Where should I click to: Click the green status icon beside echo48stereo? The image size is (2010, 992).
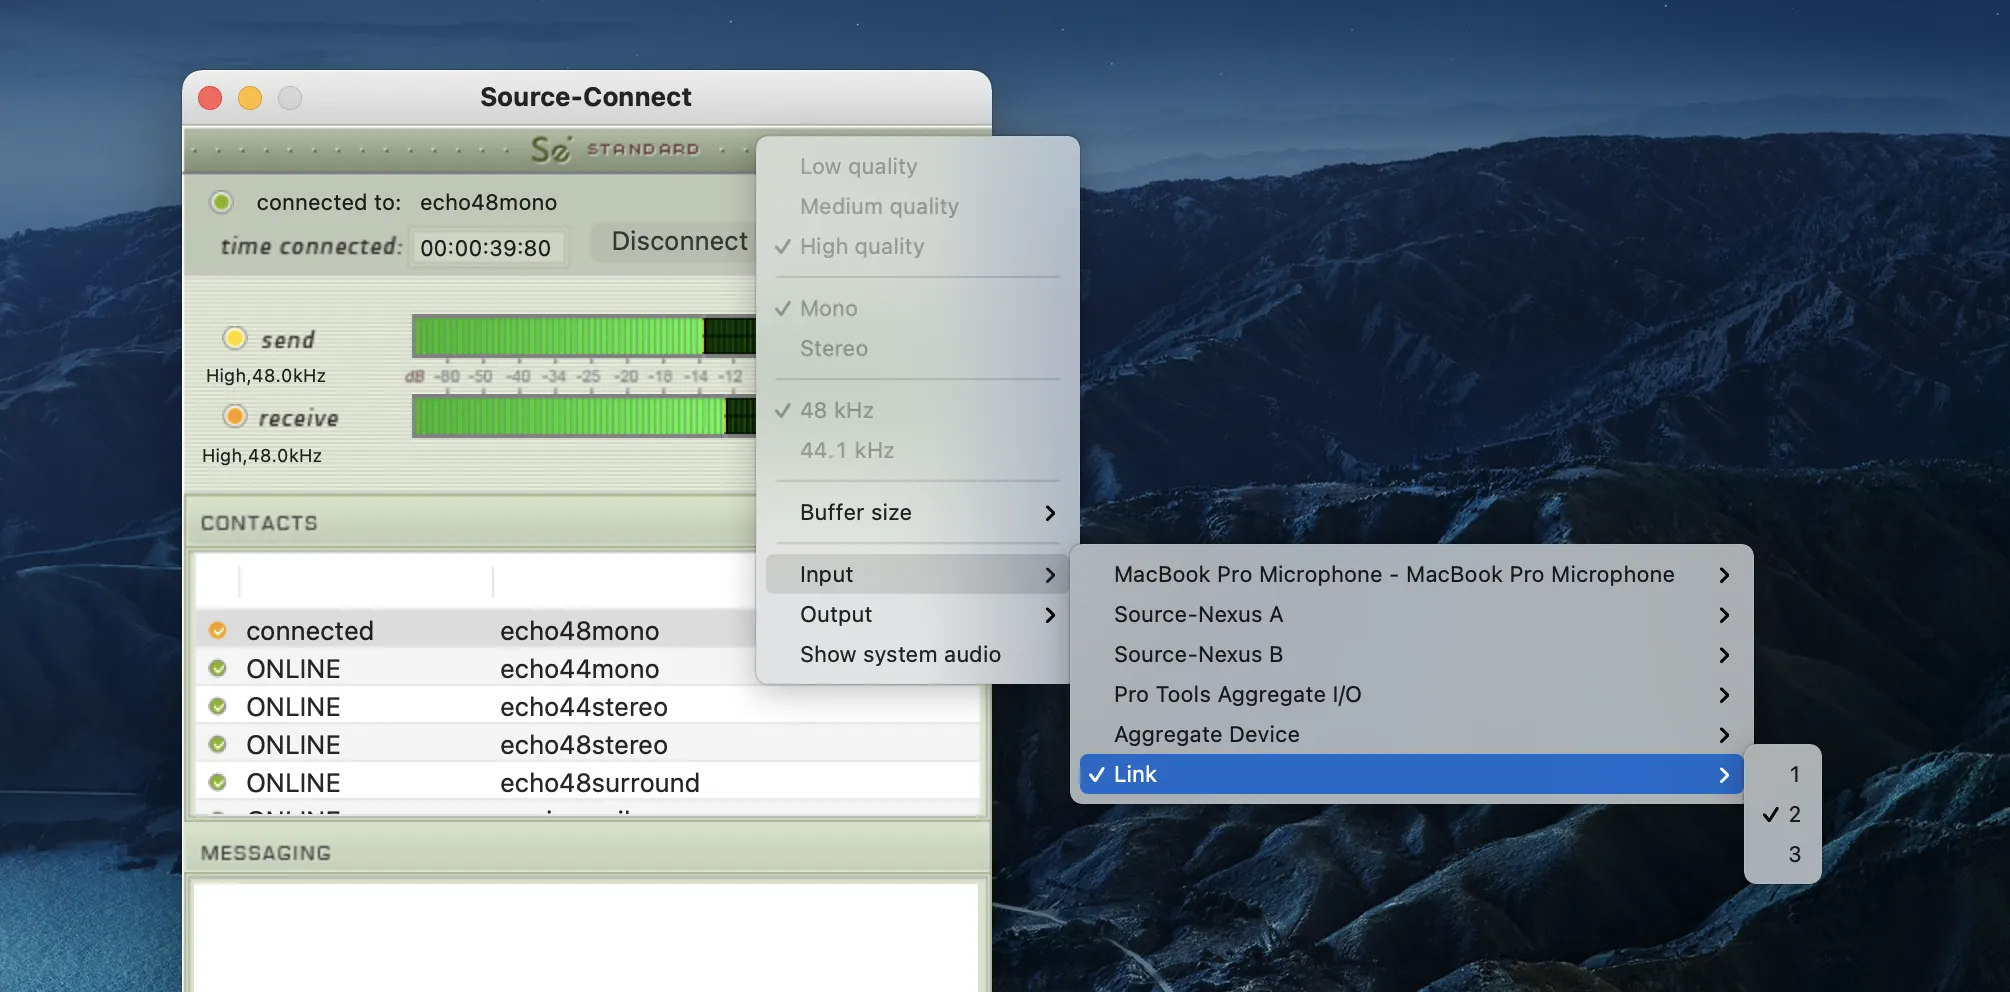pyautogui.click(x=218, y=745)
